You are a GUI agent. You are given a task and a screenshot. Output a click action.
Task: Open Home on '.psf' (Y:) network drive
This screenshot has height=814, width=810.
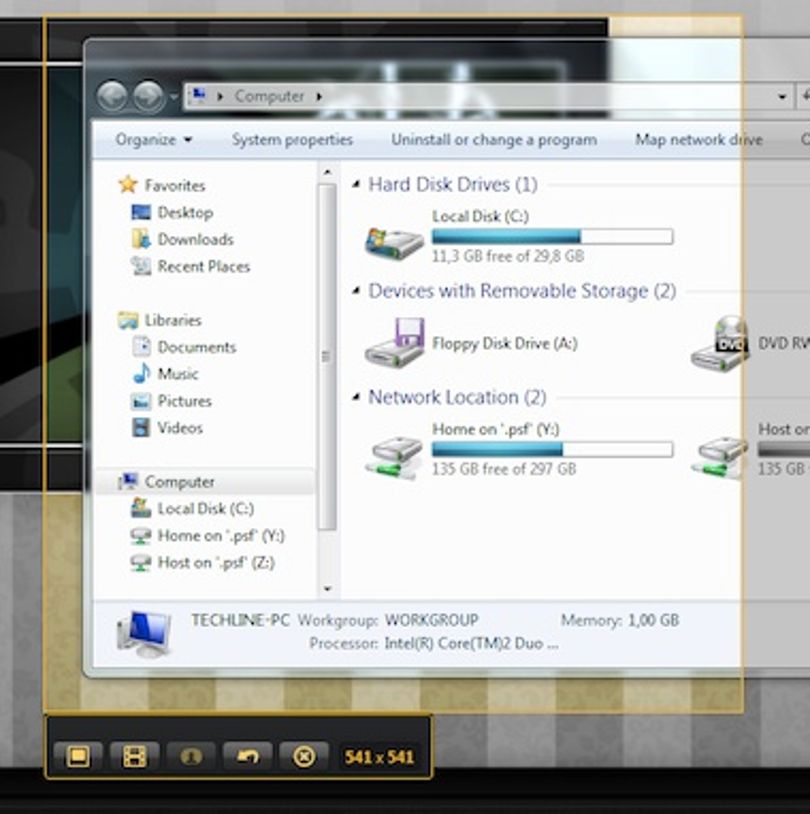click(395, 457)
